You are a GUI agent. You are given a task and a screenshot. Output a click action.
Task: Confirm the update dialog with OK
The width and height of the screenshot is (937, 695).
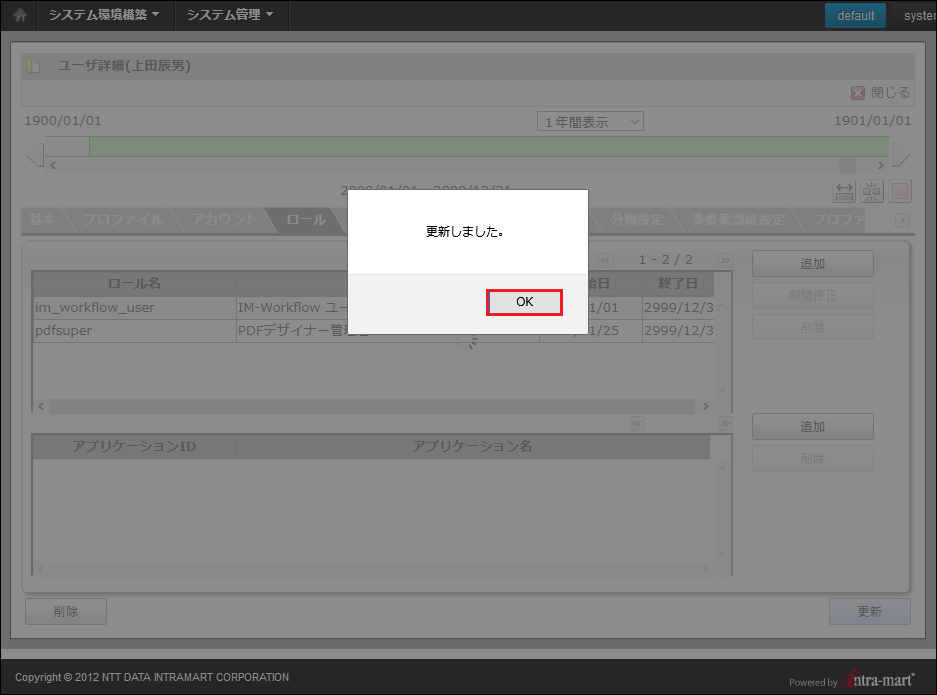pyautogui.click(x=524, y=302)
